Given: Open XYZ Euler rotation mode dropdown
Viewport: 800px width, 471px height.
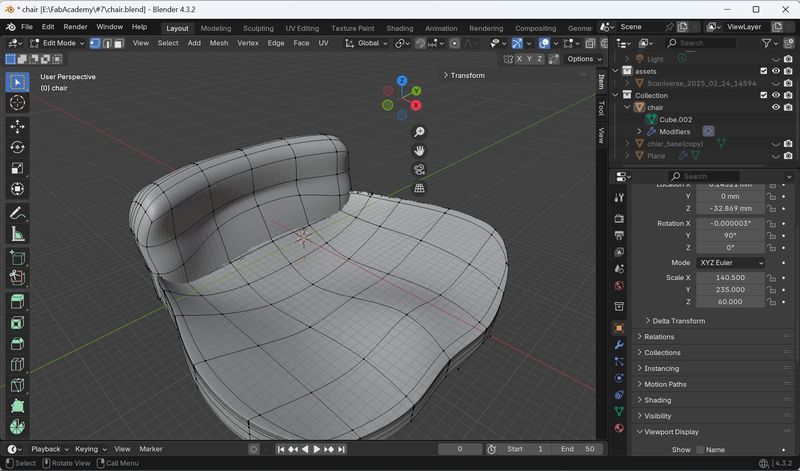Looking at the screenshot, I should 731,262.
